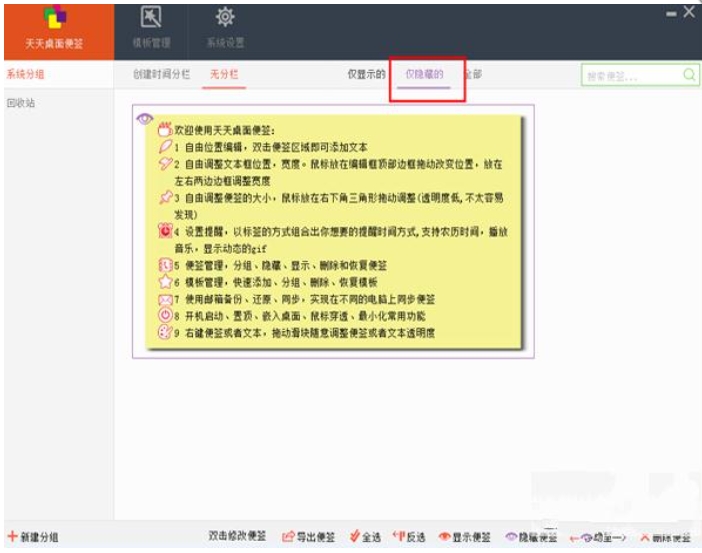Filter notes by 仅隐藏的
This screenshot has height=553, width=702.
(x=424, y=74)
